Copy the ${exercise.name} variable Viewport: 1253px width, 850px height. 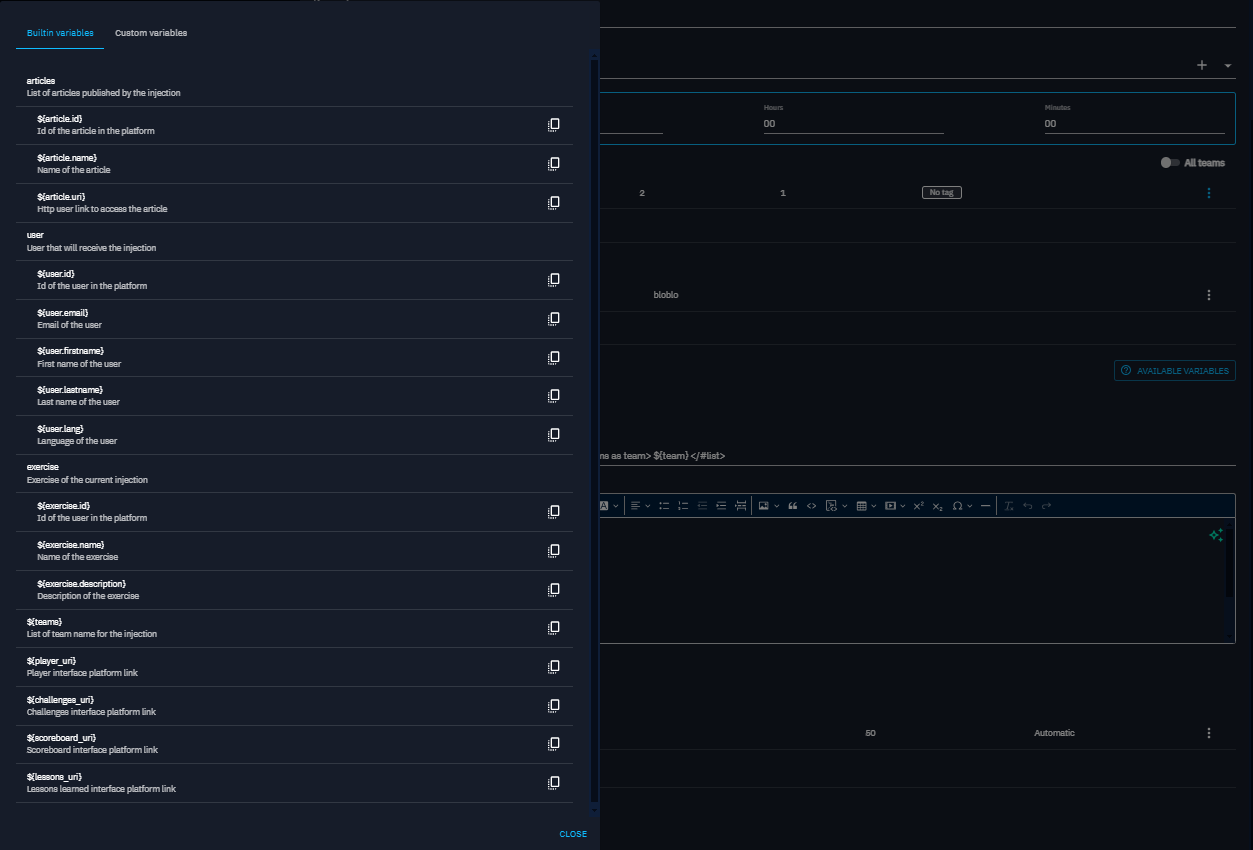tap(553, 551)
